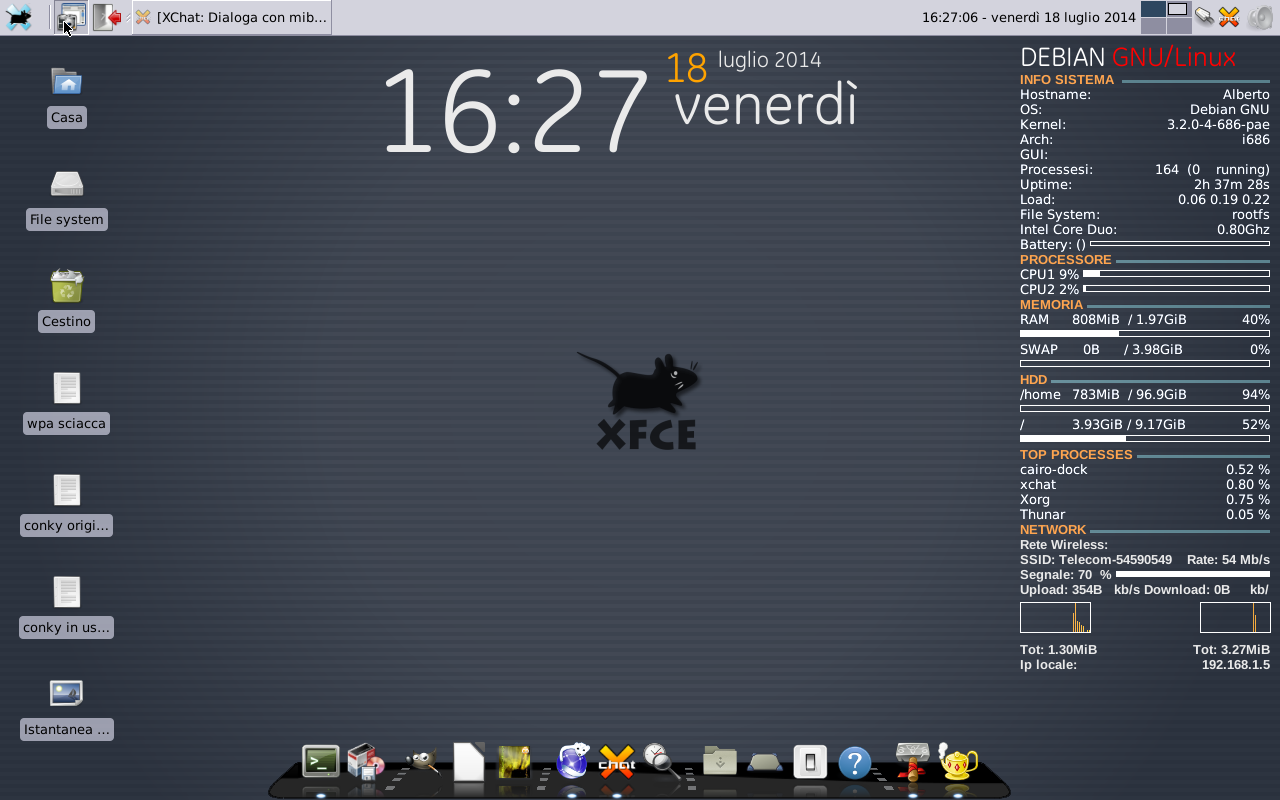The width and height of the screenshot is (1280, 800).
Task: Select the conky in us... document on desktop
Action: coord(67,606)
